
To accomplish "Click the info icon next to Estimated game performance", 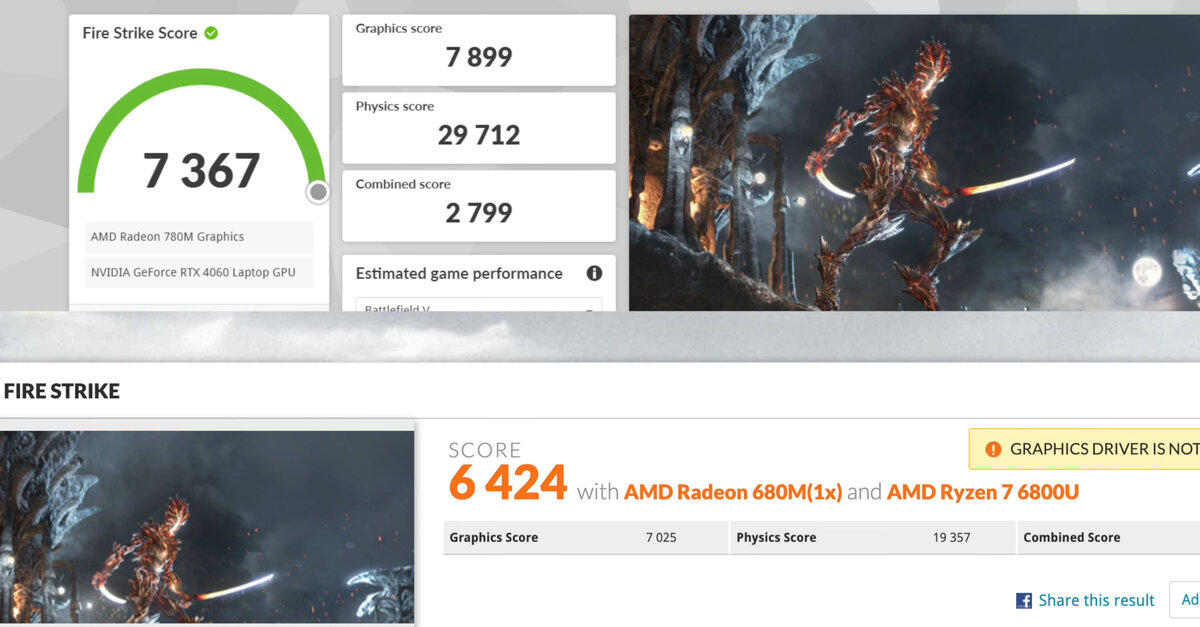I will [x=594, y=273].
